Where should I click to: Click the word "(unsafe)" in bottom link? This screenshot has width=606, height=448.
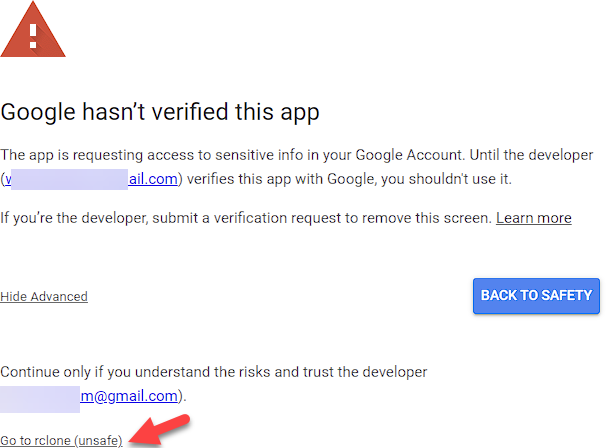coord(98,440)
